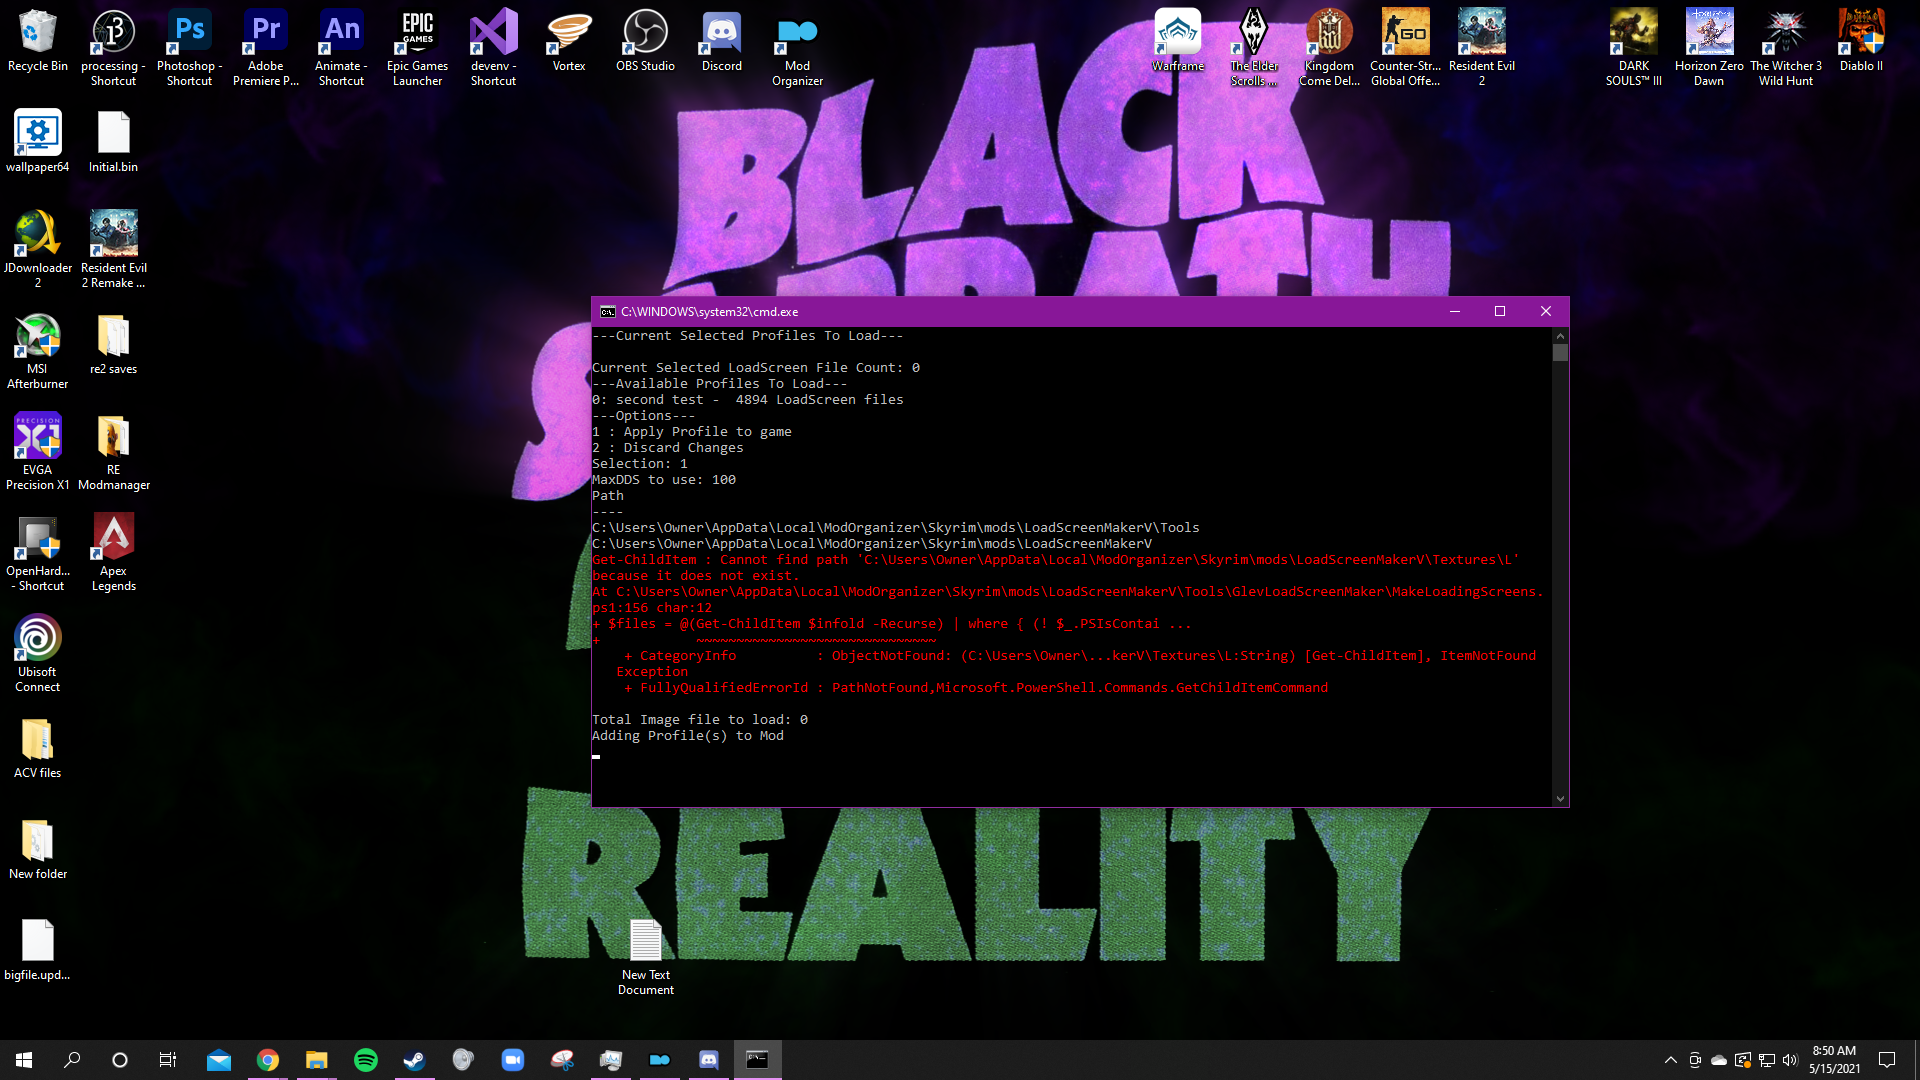Select the EVGA Precision X1 icon
This screenshot has width=1920, height=1080.
[x=38, y=452]
